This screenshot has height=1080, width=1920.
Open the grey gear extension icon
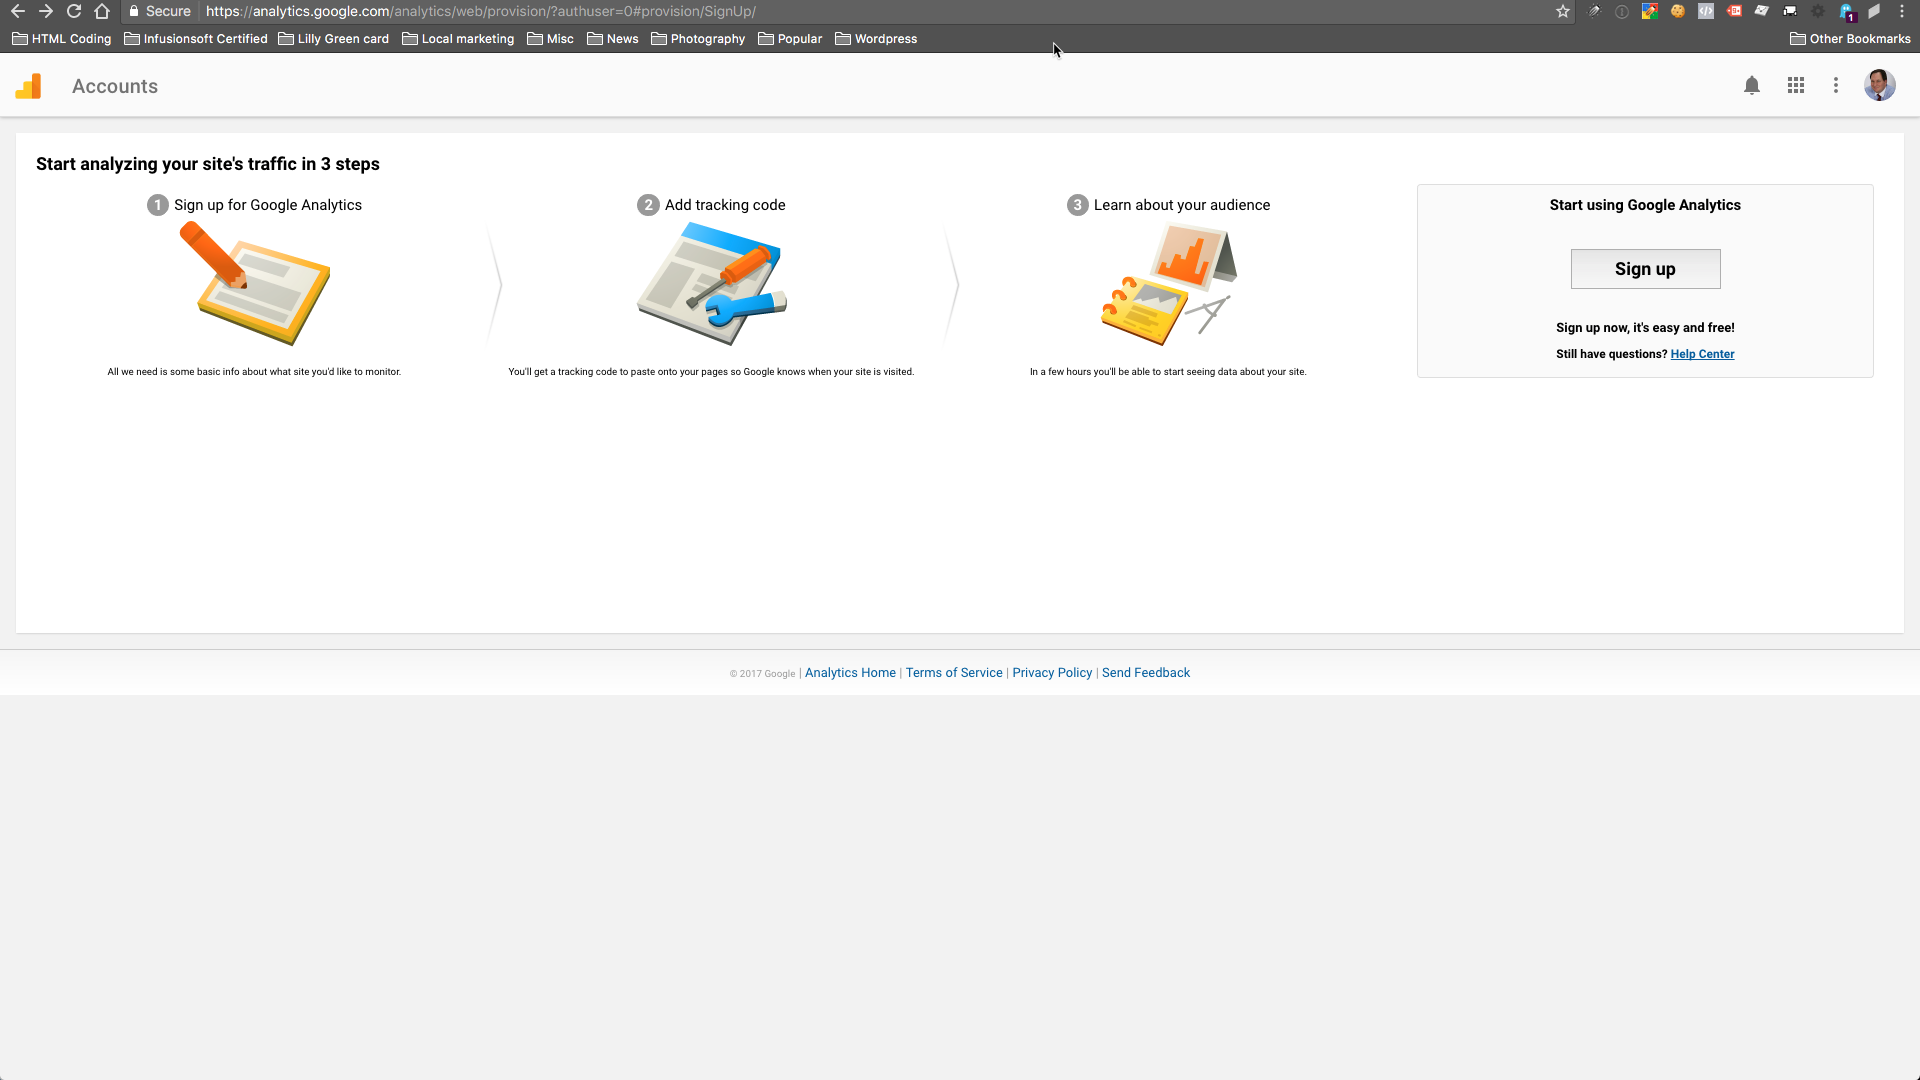click(1818, 11)
